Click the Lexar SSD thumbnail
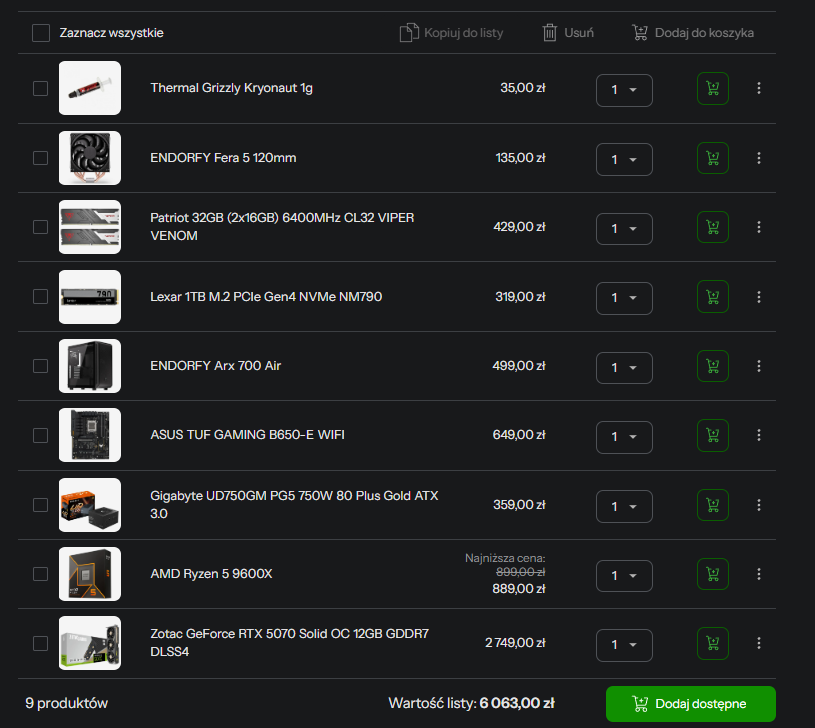The width and height of the screenshot is (815, 728). 90,297
